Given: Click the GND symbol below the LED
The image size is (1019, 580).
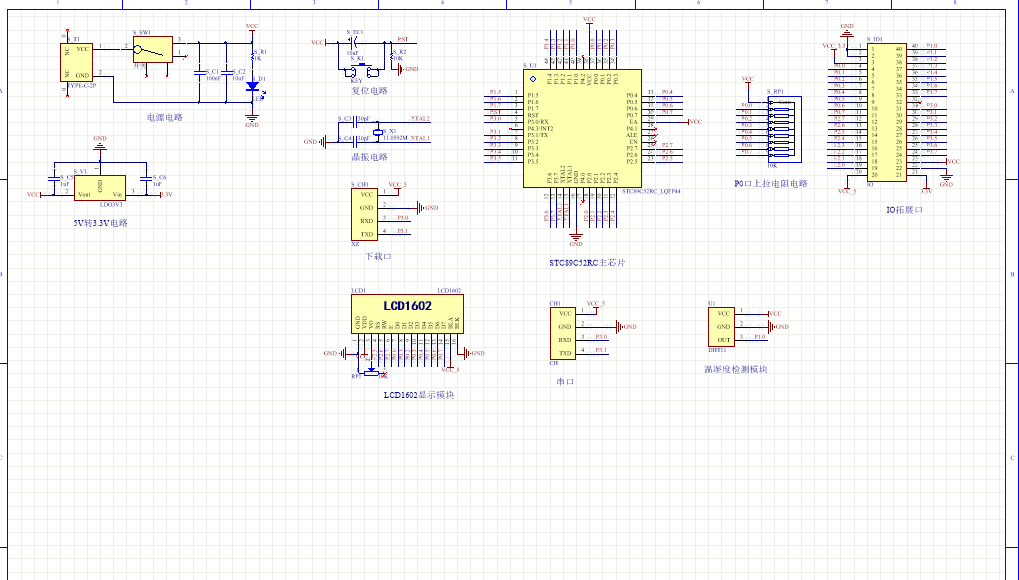Looking at the screenshot, I should pos(252,120).
